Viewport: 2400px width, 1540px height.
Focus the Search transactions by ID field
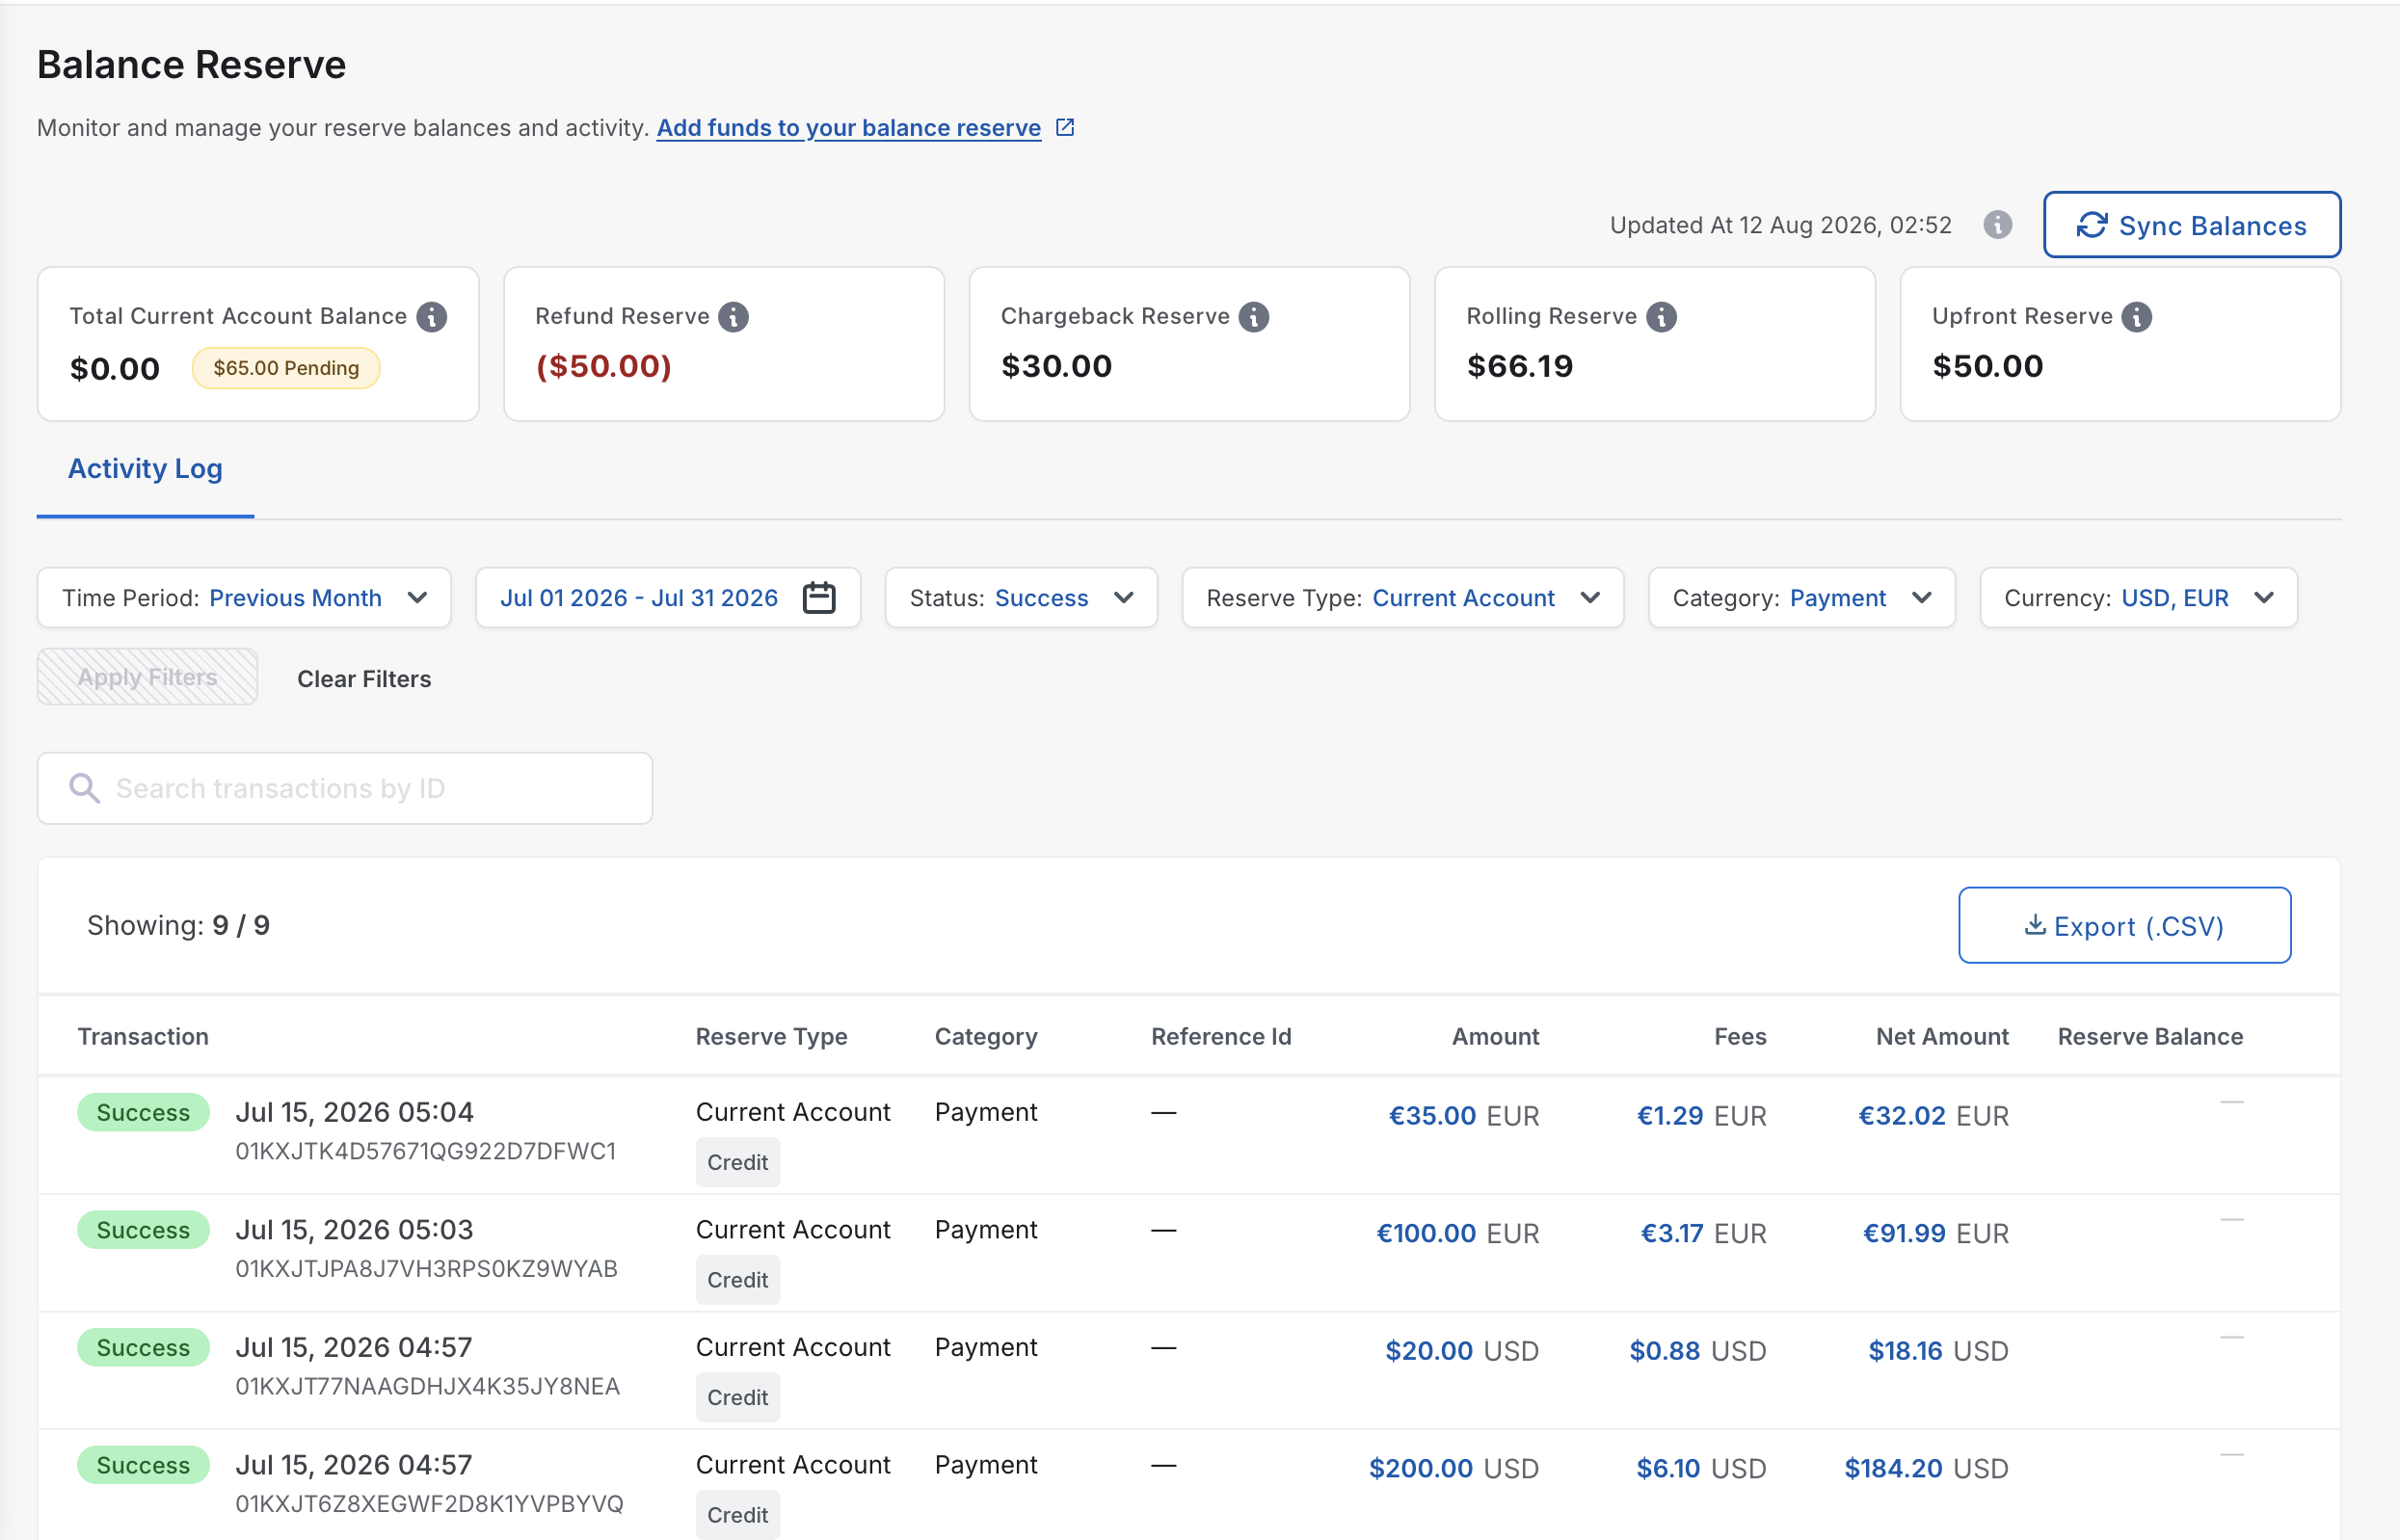[x=345, y=788]
